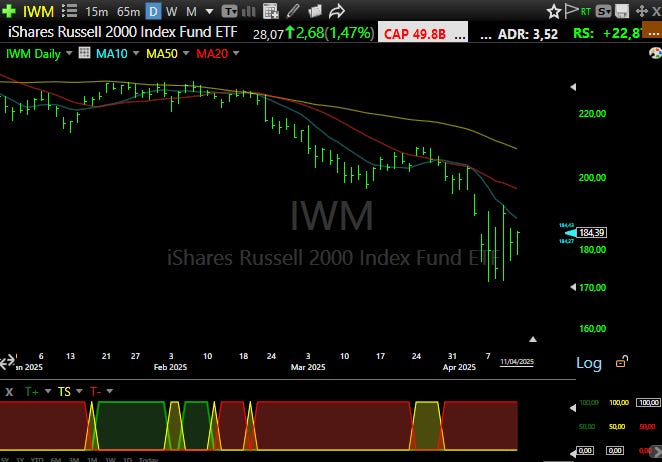This screenshot has width=662, height=462.
Task: Click the yellow TS indicator label
Action: click(x=64, y=392)
